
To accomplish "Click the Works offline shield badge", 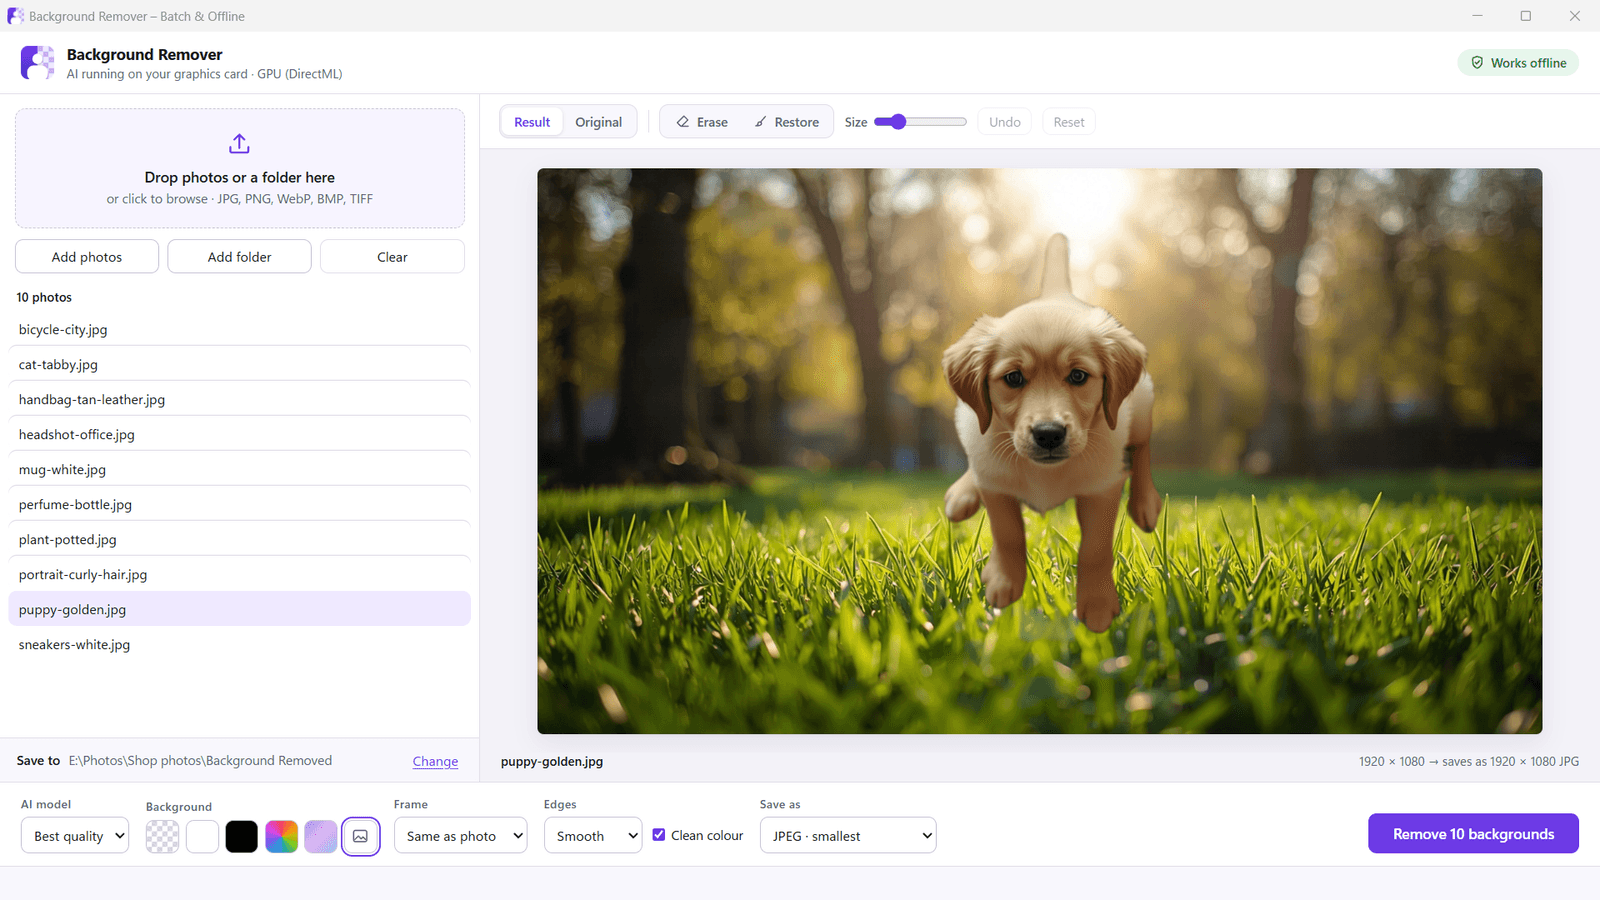I will tap(1518, 63).
